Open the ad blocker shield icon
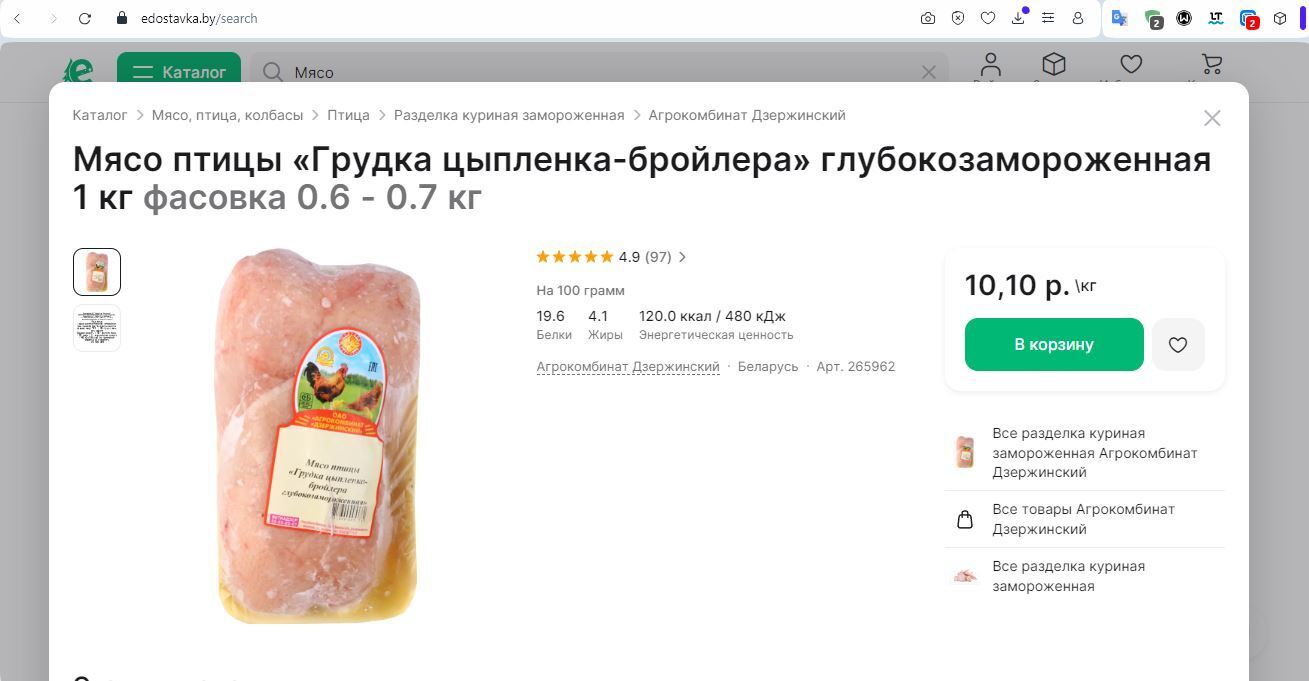This screenshot has height=681, width=1309. [x=958, y=18]
